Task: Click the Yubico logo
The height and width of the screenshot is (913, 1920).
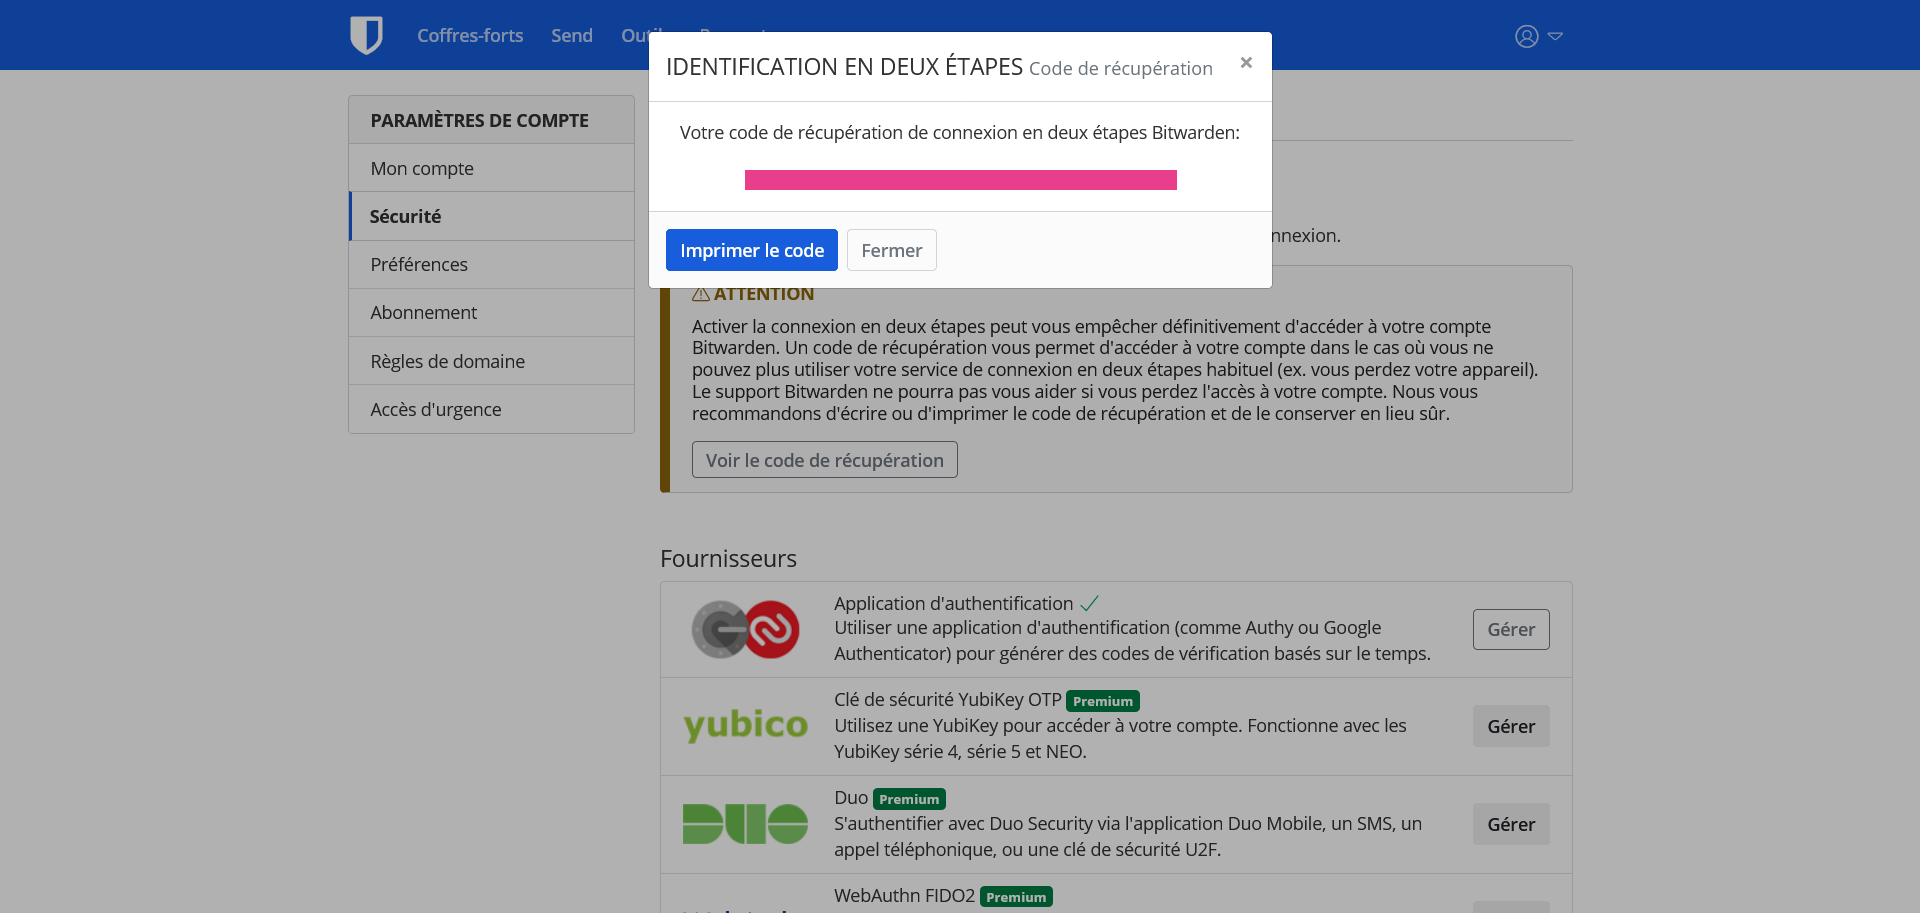Action: pyautogui.click(x=745, y=726)
